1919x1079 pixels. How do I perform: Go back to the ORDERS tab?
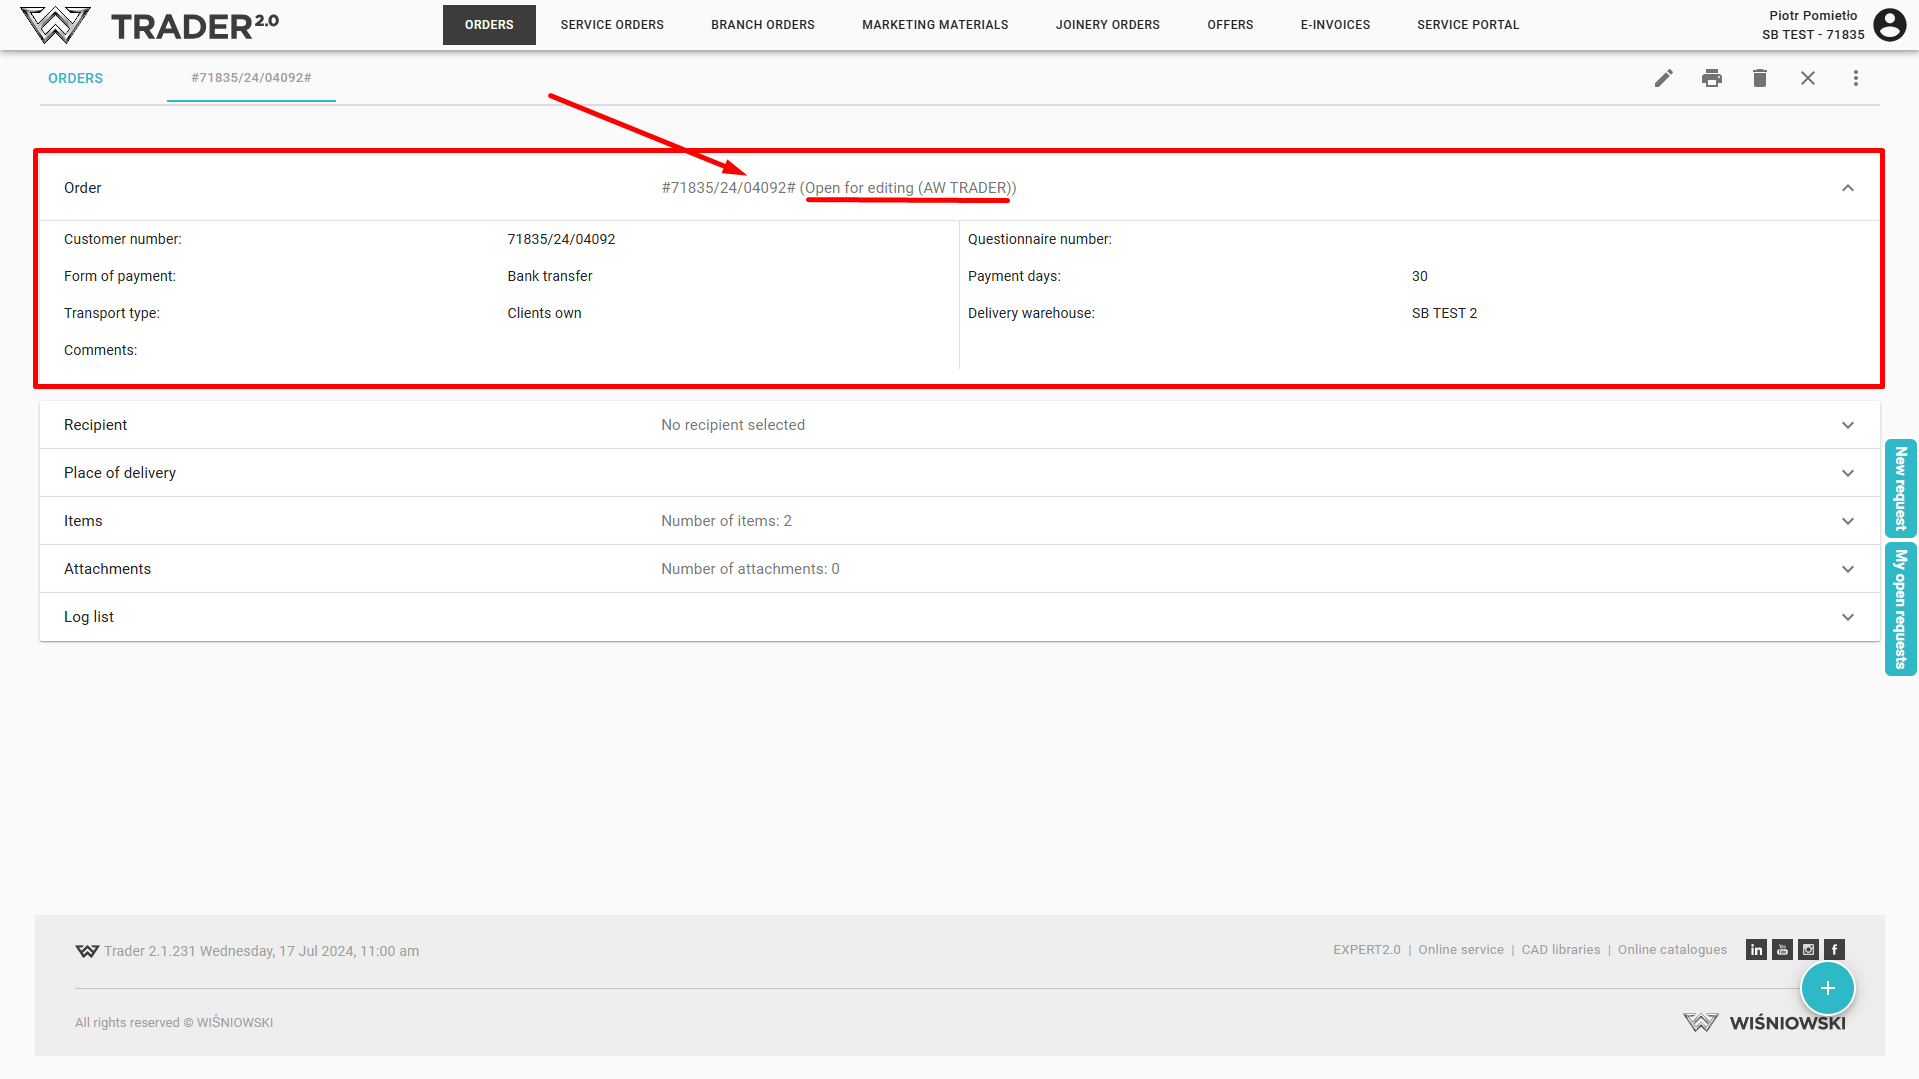[75, 78]
